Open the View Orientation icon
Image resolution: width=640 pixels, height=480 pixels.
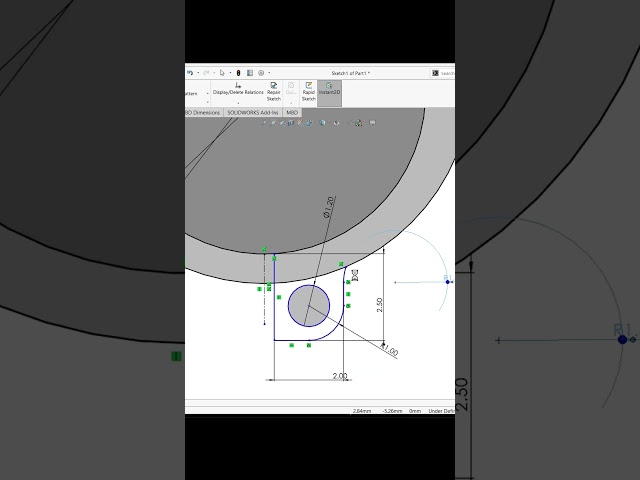309,123
